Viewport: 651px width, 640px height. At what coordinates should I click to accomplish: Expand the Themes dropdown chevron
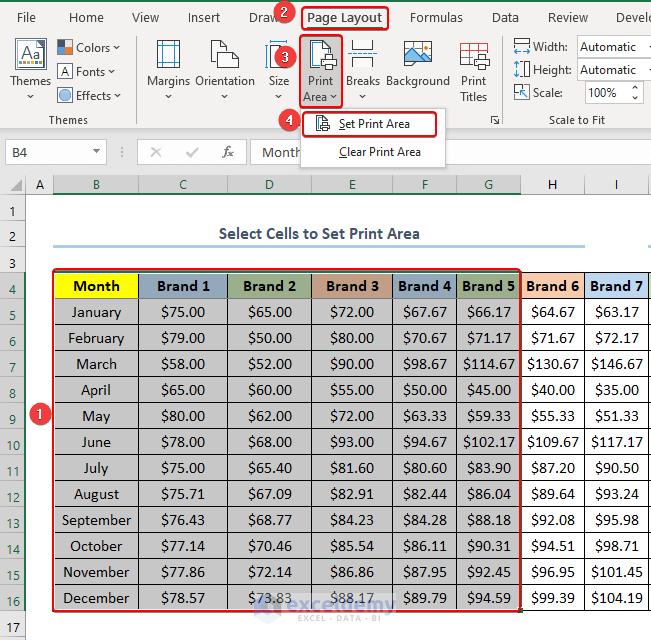coord(30,97)
